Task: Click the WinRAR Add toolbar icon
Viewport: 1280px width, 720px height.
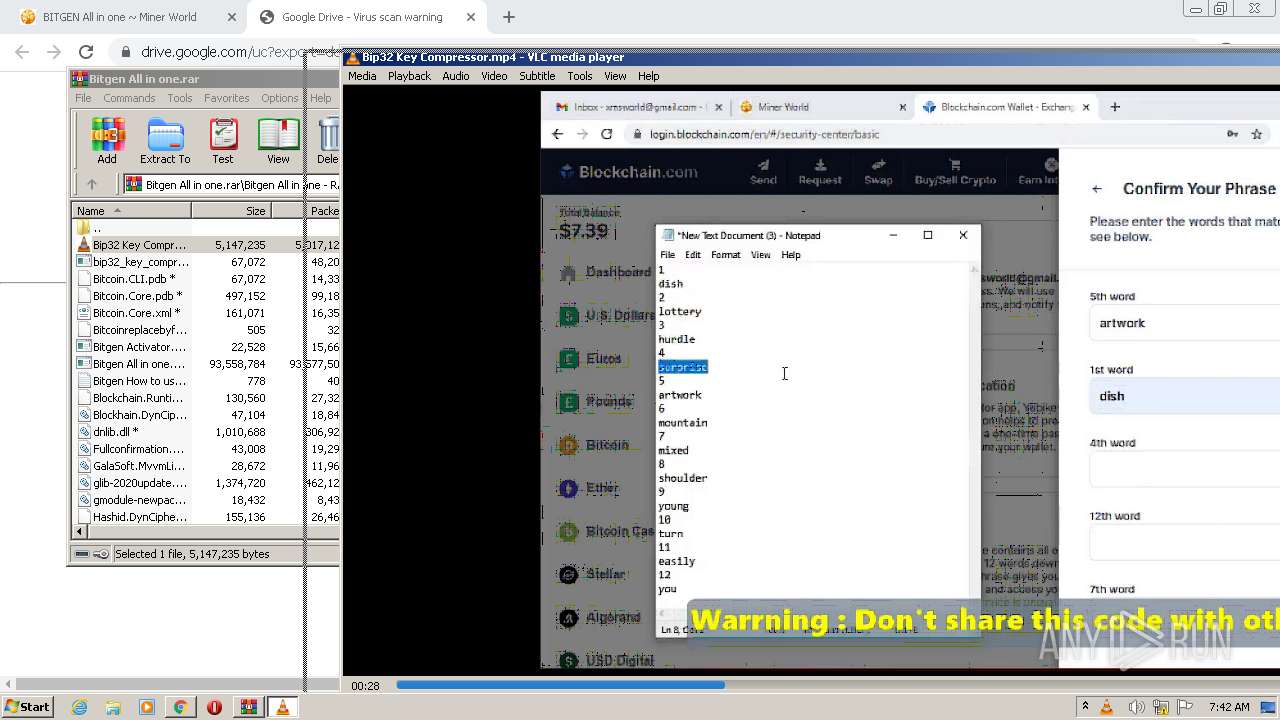Action: [x=107, y=141]
